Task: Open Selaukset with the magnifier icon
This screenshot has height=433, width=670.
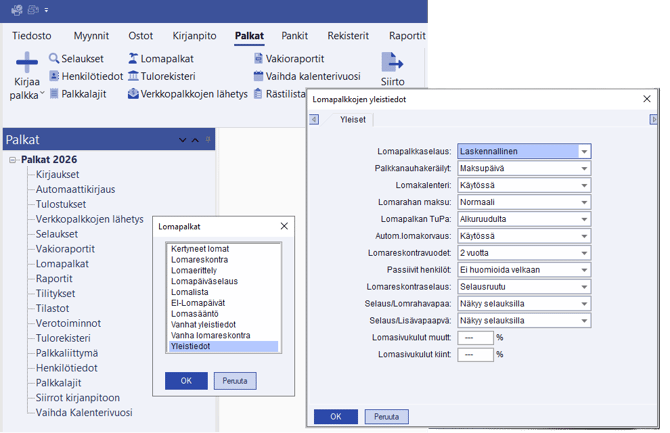Action: click(53, 59)
